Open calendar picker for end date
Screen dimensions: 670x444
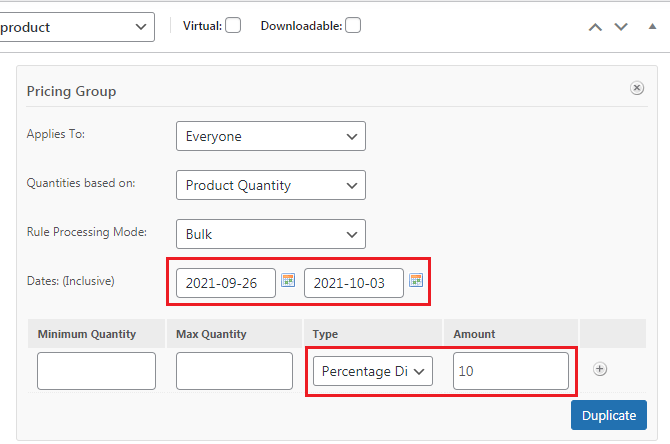click(416, 280)
